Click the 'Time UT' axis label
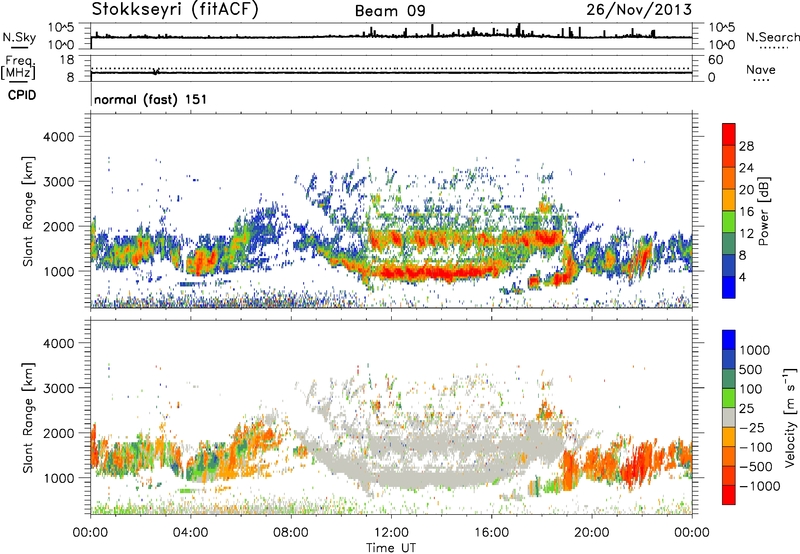This screenshot has width=800, height=554. [x=391, y=548]
